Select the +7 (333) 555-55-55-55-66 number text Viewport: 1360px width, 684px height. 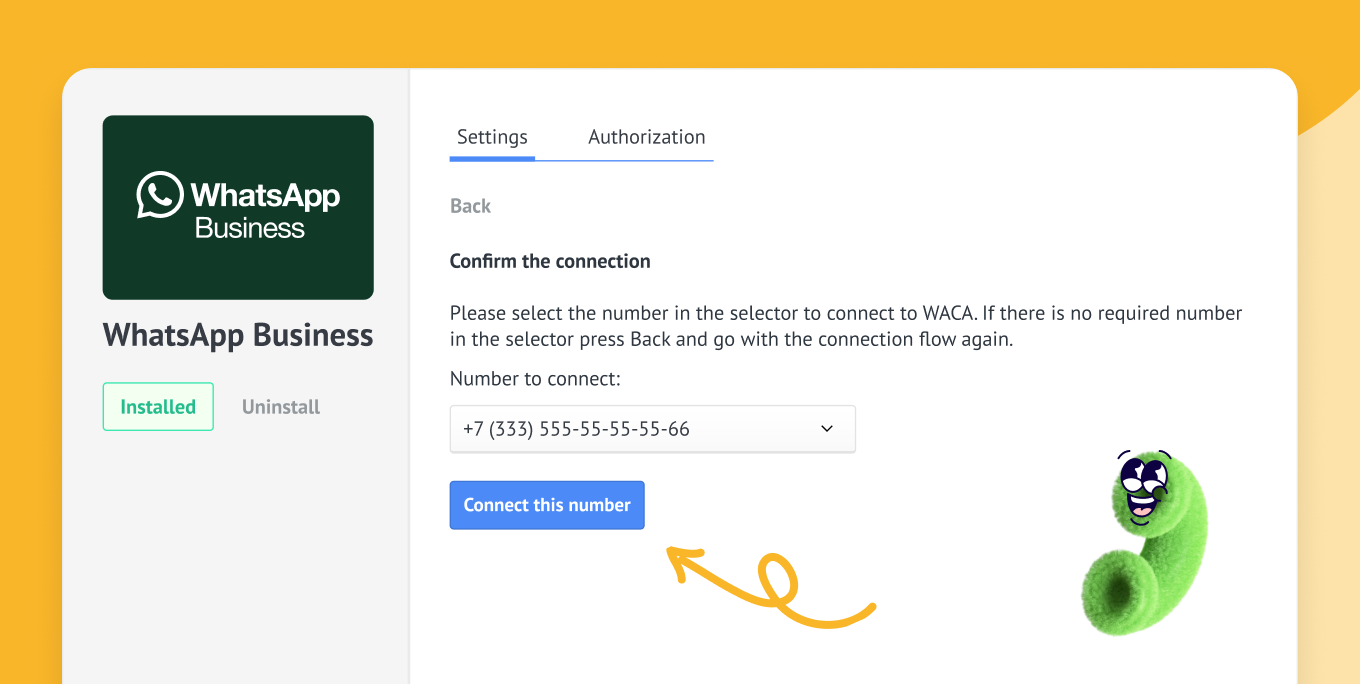pos(576,429)
